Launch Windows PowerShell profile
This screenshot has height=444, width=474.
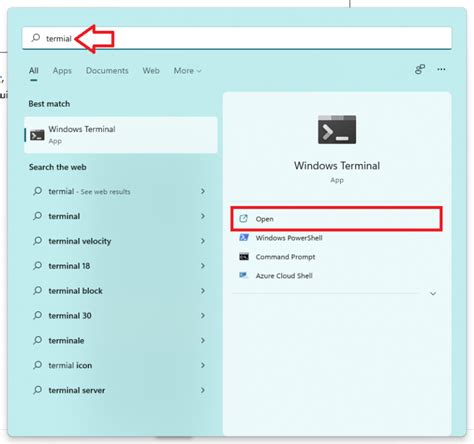coord(288,238)
